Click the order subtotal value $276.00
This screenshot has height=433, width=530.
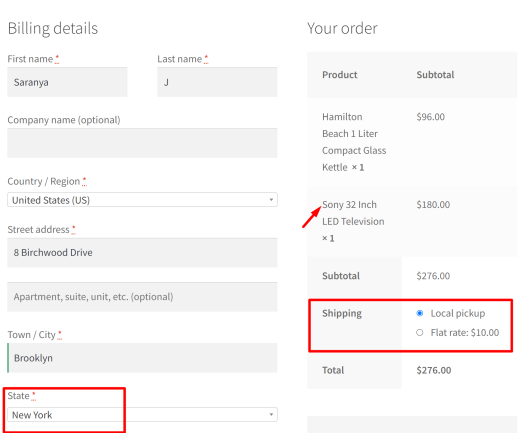coord(433,276)
